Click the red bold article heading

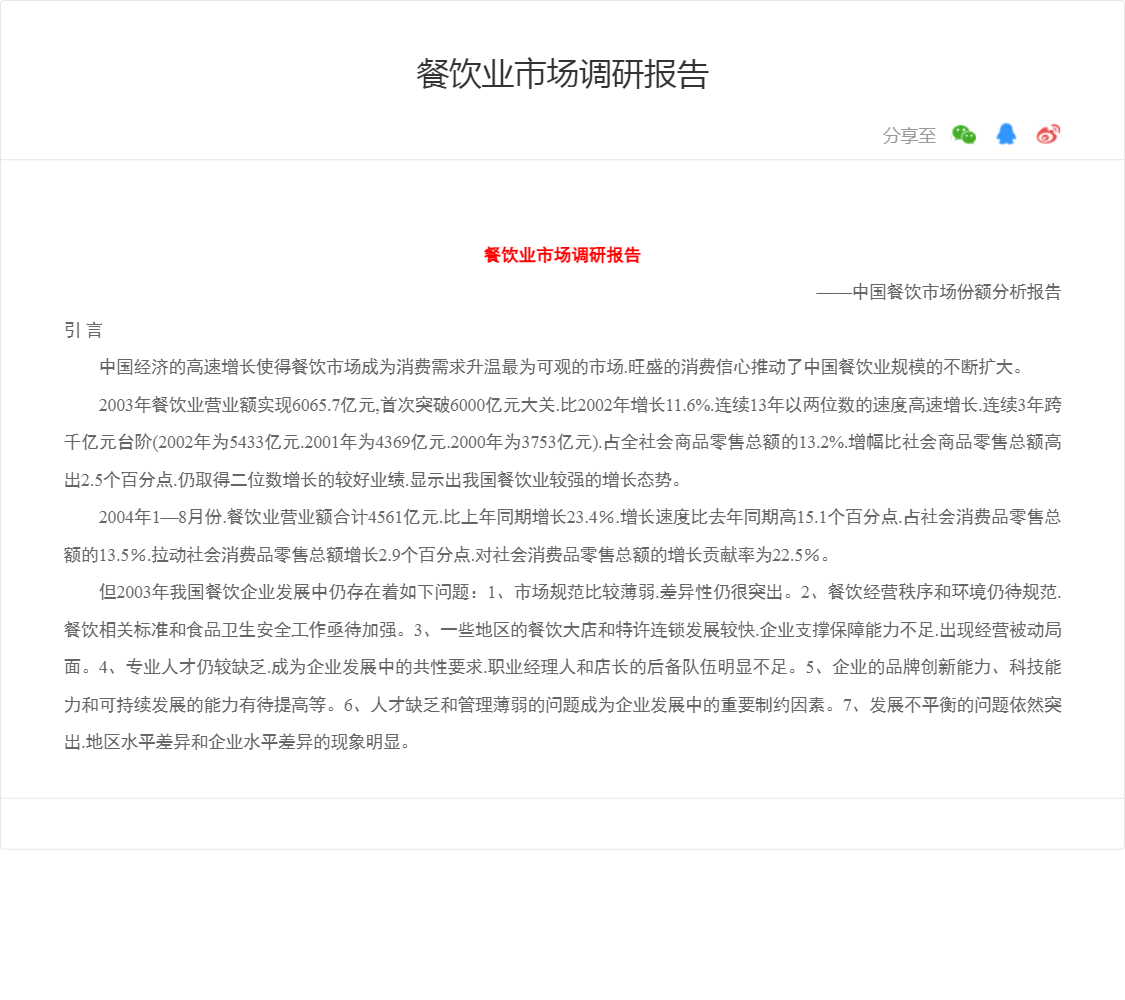[x=562, y=255]
